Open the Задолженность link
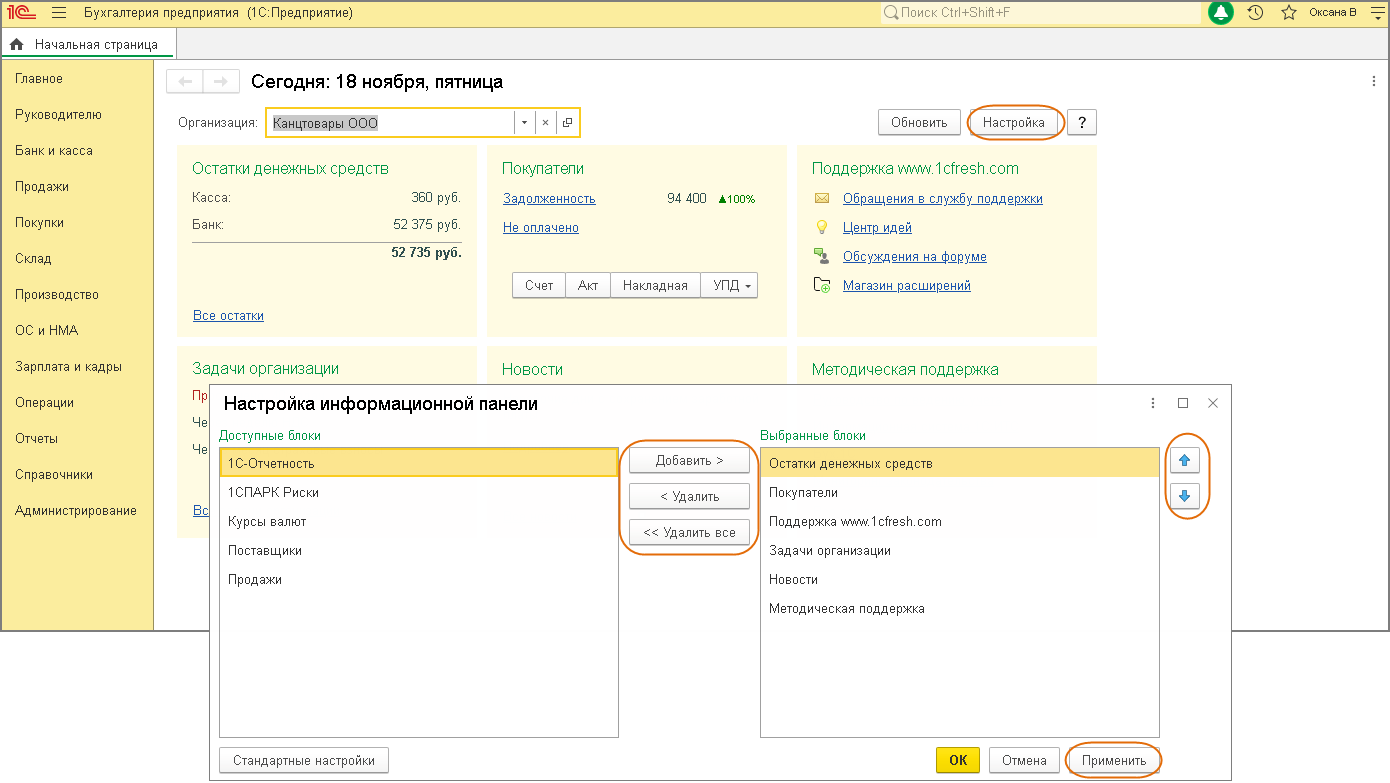This screenshot has width=1390, height=783. point(549,198)
